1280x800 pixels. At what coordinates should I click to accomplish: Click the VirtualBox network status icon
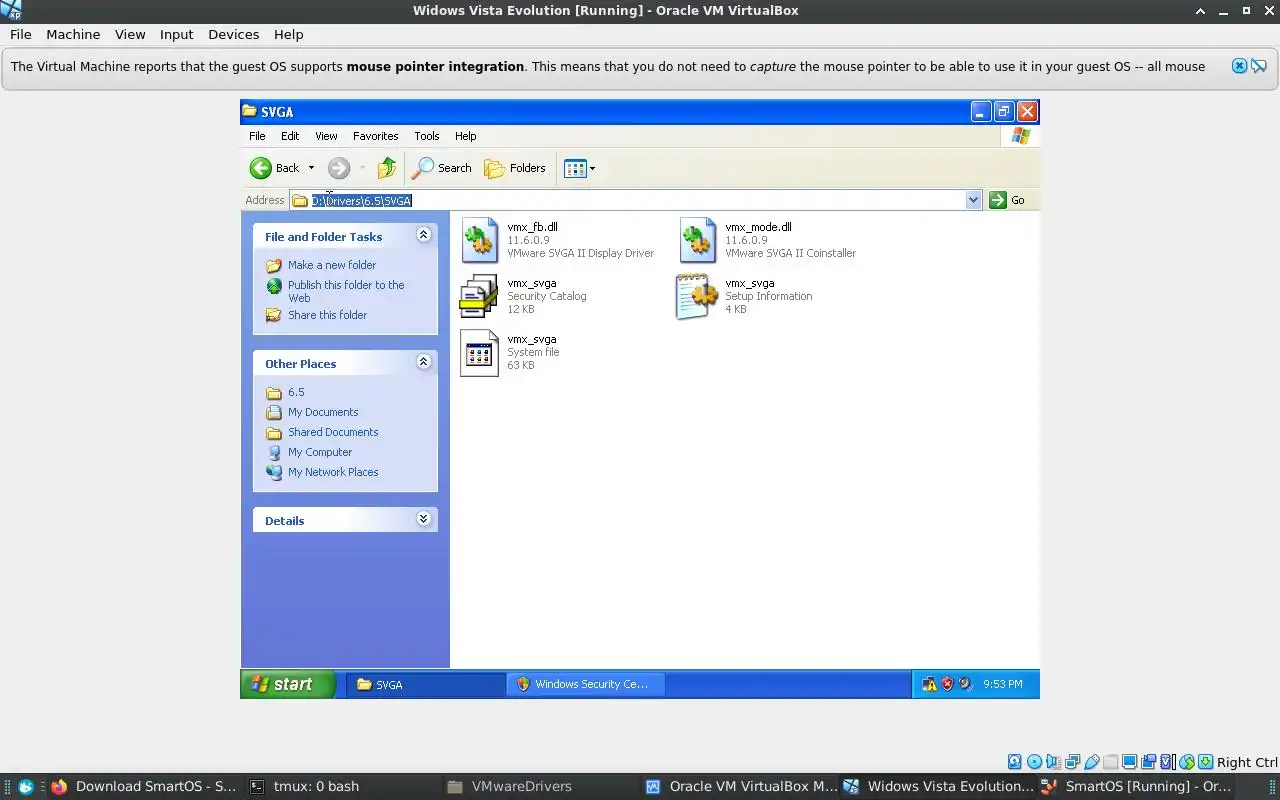coord(1072,762)
